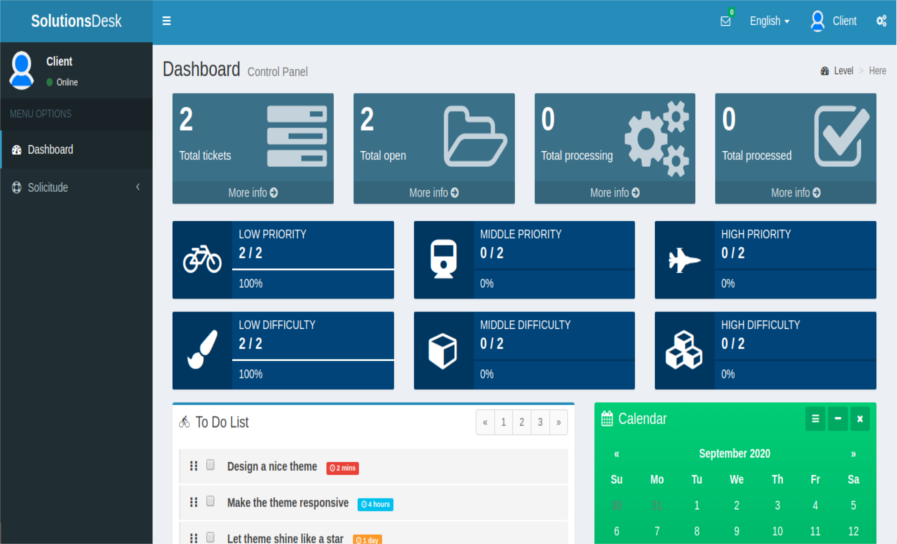Click the bicycle Low Priority icon
897x544 pixels.
pos(202,260)
